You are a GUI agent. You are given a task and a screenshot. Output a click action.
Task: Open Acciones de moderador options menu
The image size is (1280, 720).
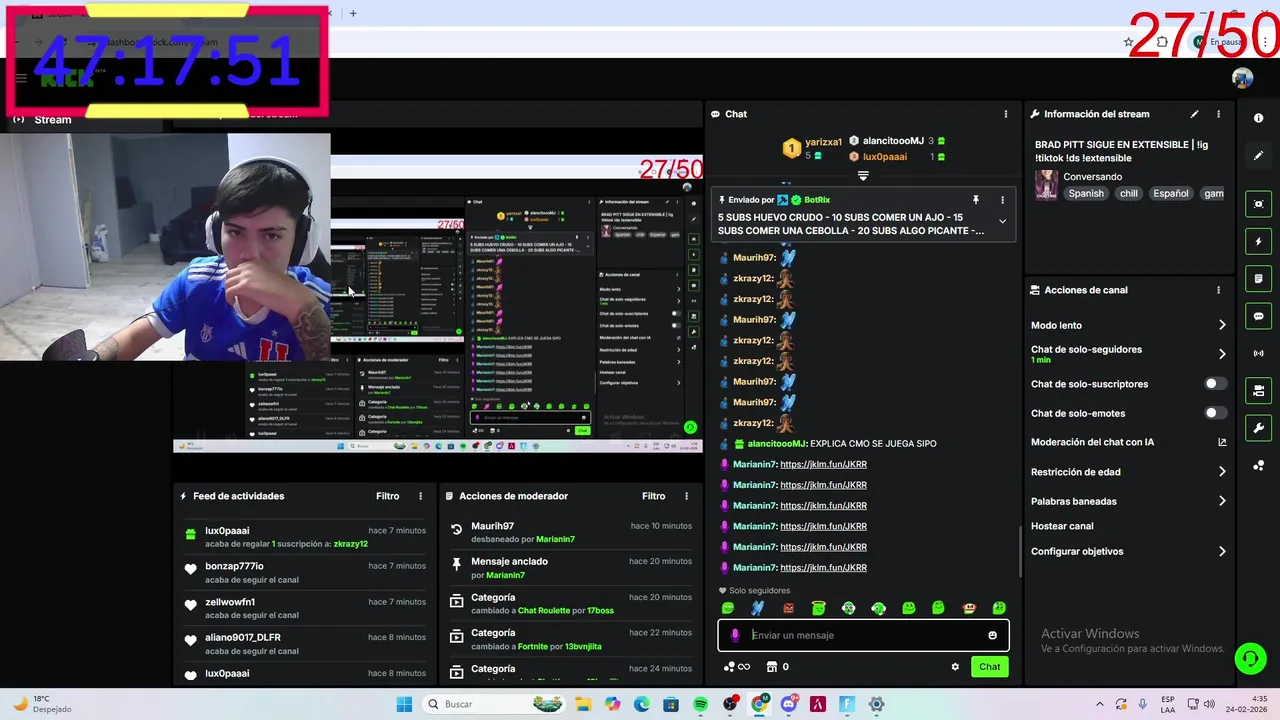pyautogui.click(x=686, y=496)
